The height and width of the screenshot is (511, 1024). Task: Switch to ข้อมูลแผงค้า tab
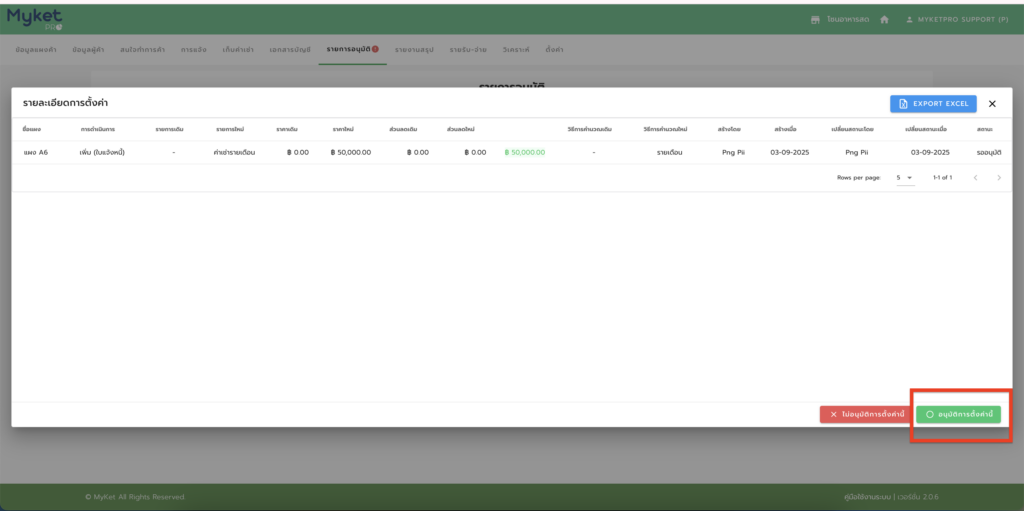pyautogui.click(x=36, y=50)
